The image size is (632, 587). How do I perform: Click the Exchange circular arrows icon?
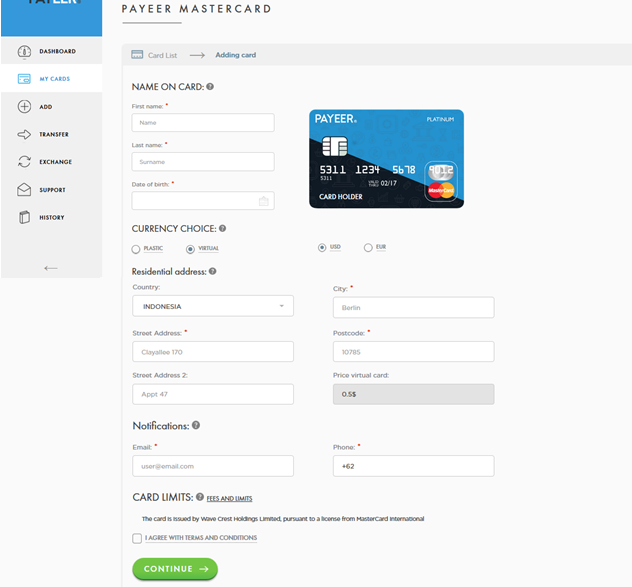pyautogui.click(x=24, y=162)
